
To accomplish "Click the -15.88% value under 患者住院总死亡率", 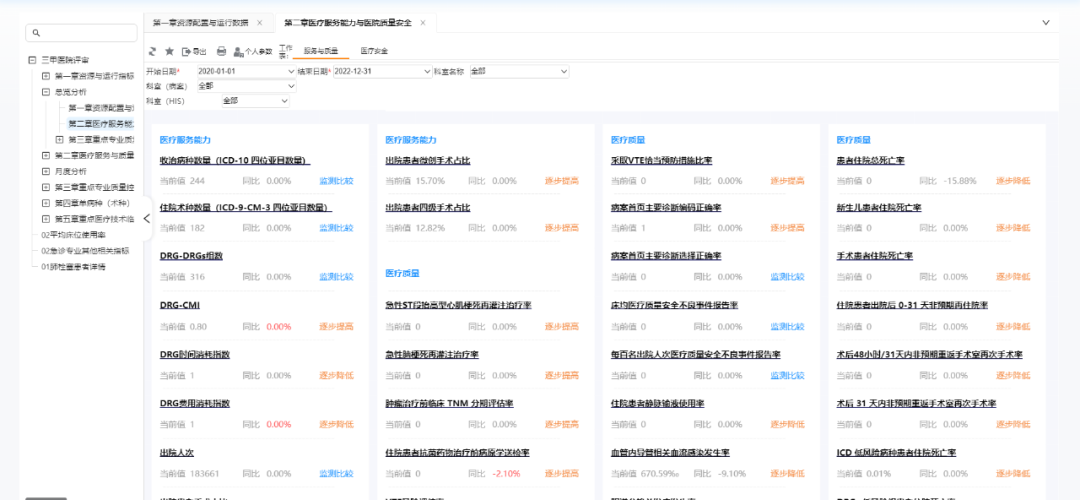I will (962, 181).
